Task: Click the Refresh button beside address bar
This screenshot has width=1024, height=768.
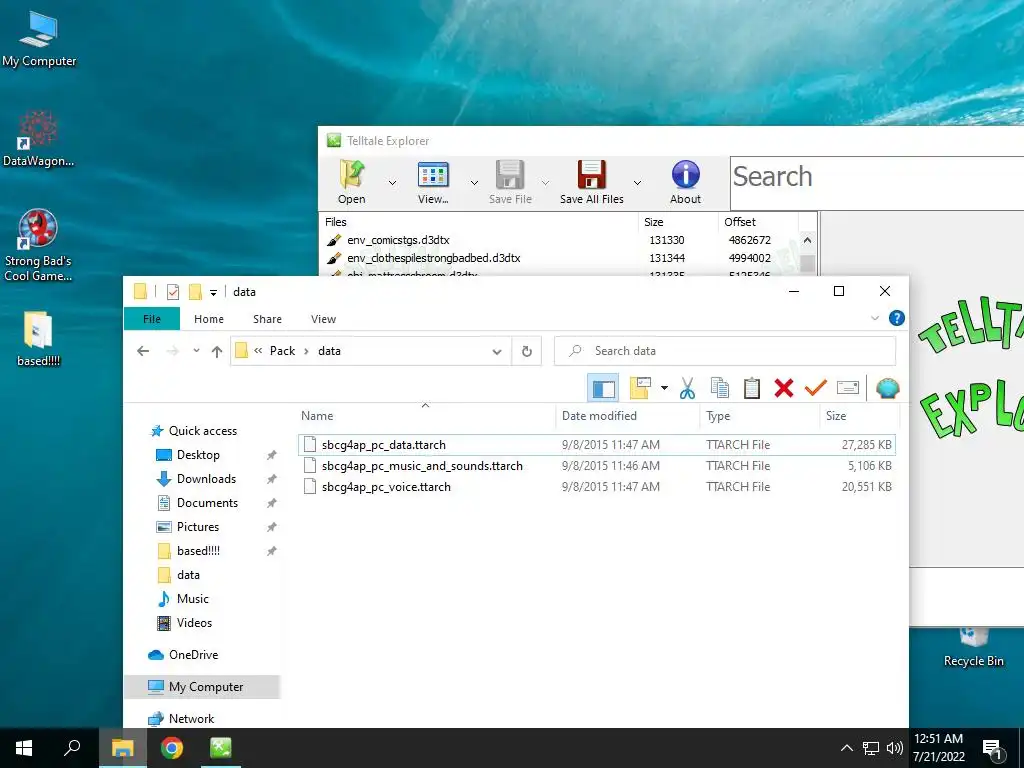Action: [x=526, y=351]
